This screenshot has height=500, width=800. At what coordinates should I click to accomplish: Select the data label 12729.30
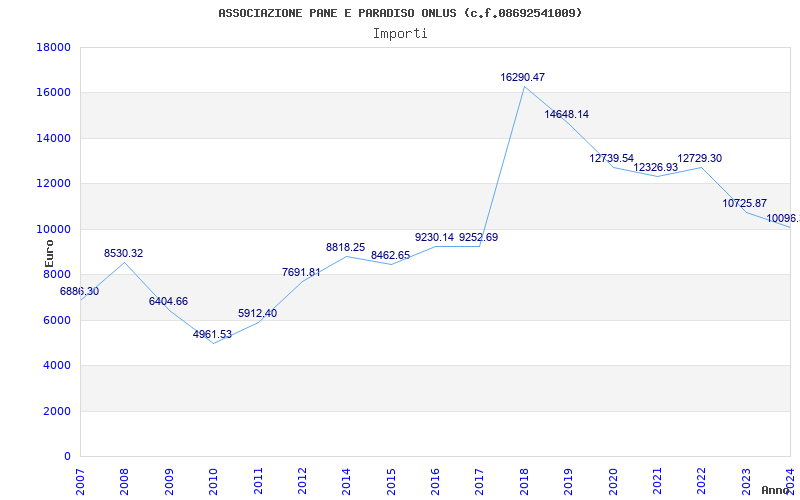point(699,158)
